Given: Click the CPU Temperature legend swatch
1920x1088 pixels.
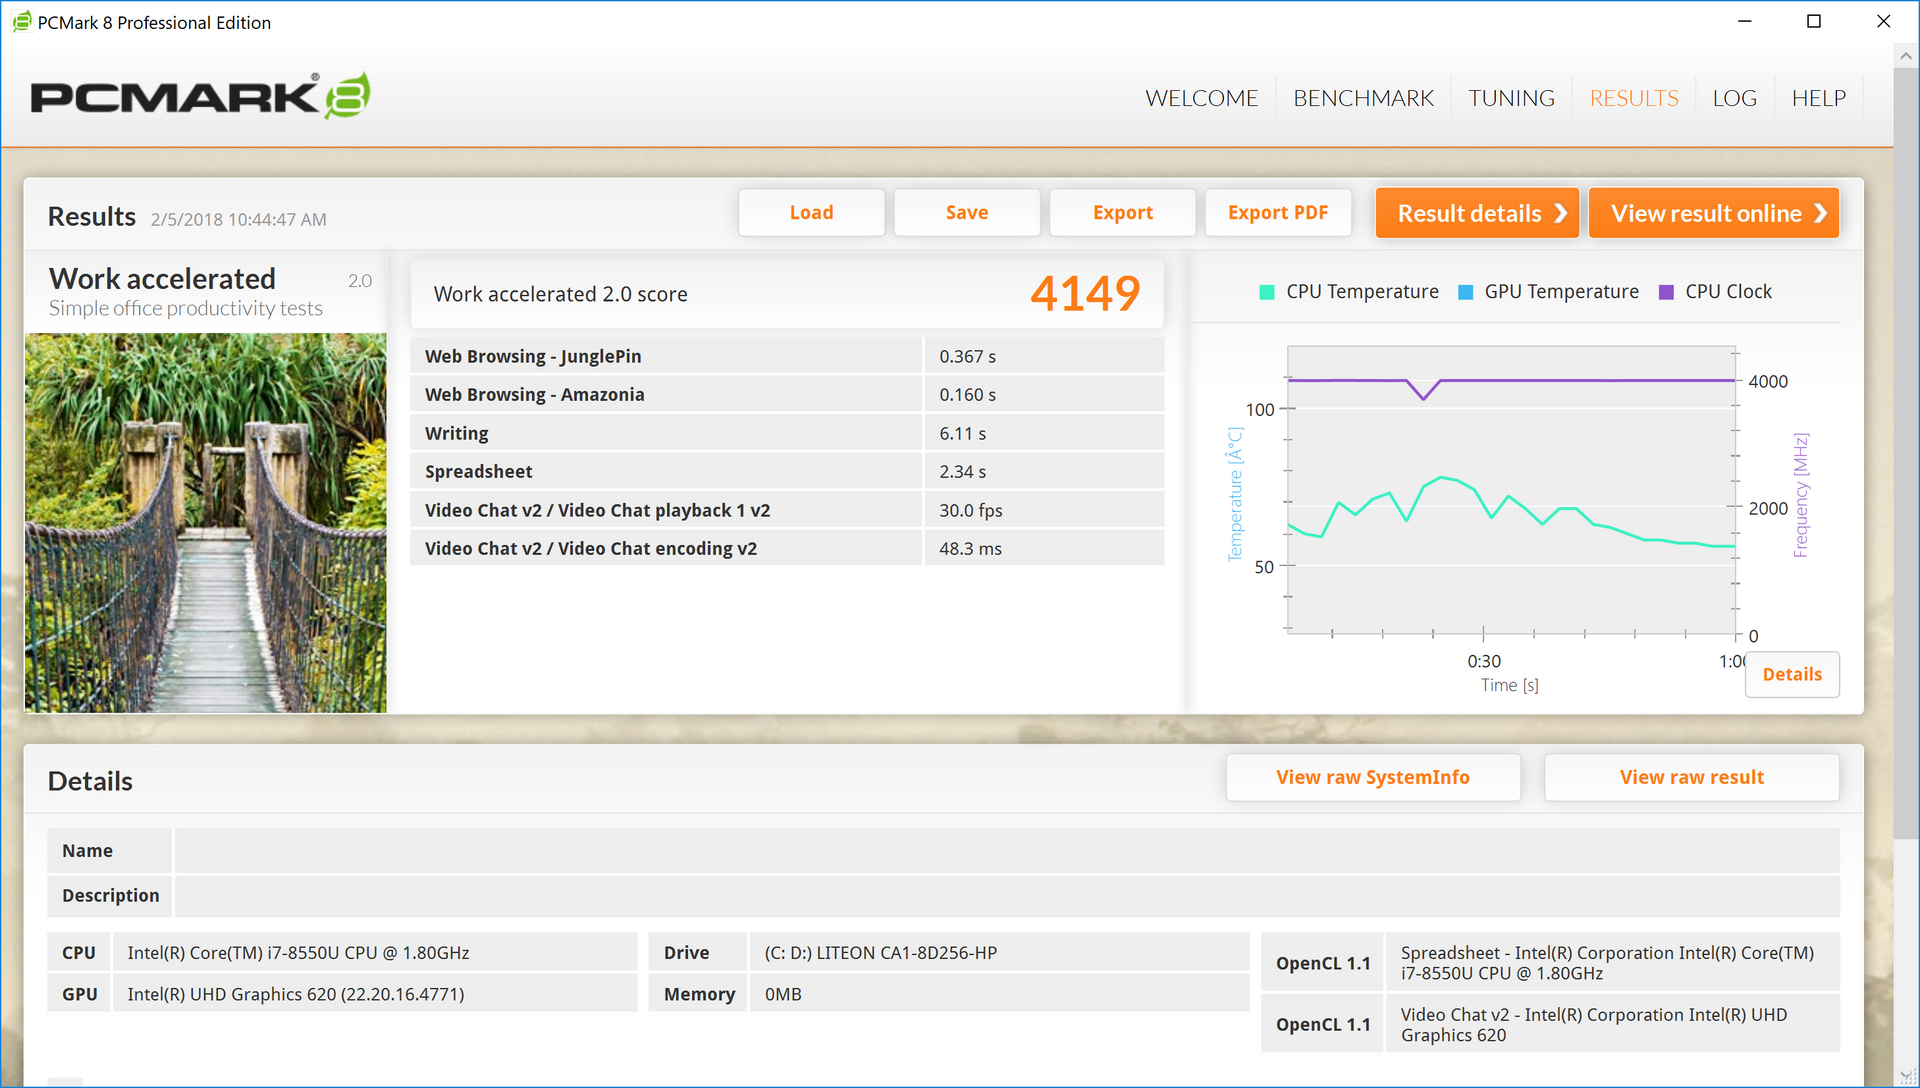Looking at the screenshot, I should click(1266, 292).
